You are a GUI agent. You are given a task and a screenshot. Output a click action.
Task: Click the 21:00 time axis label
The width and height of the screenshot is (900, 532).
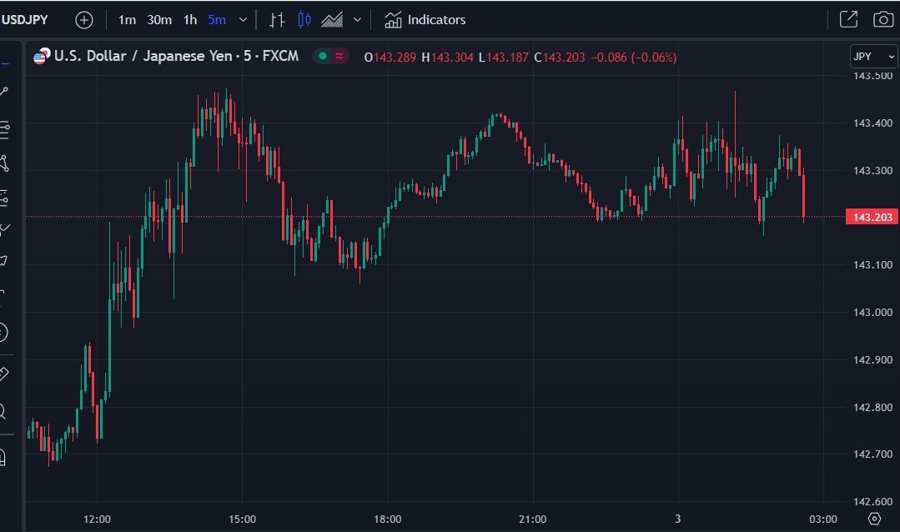(533, 519)
